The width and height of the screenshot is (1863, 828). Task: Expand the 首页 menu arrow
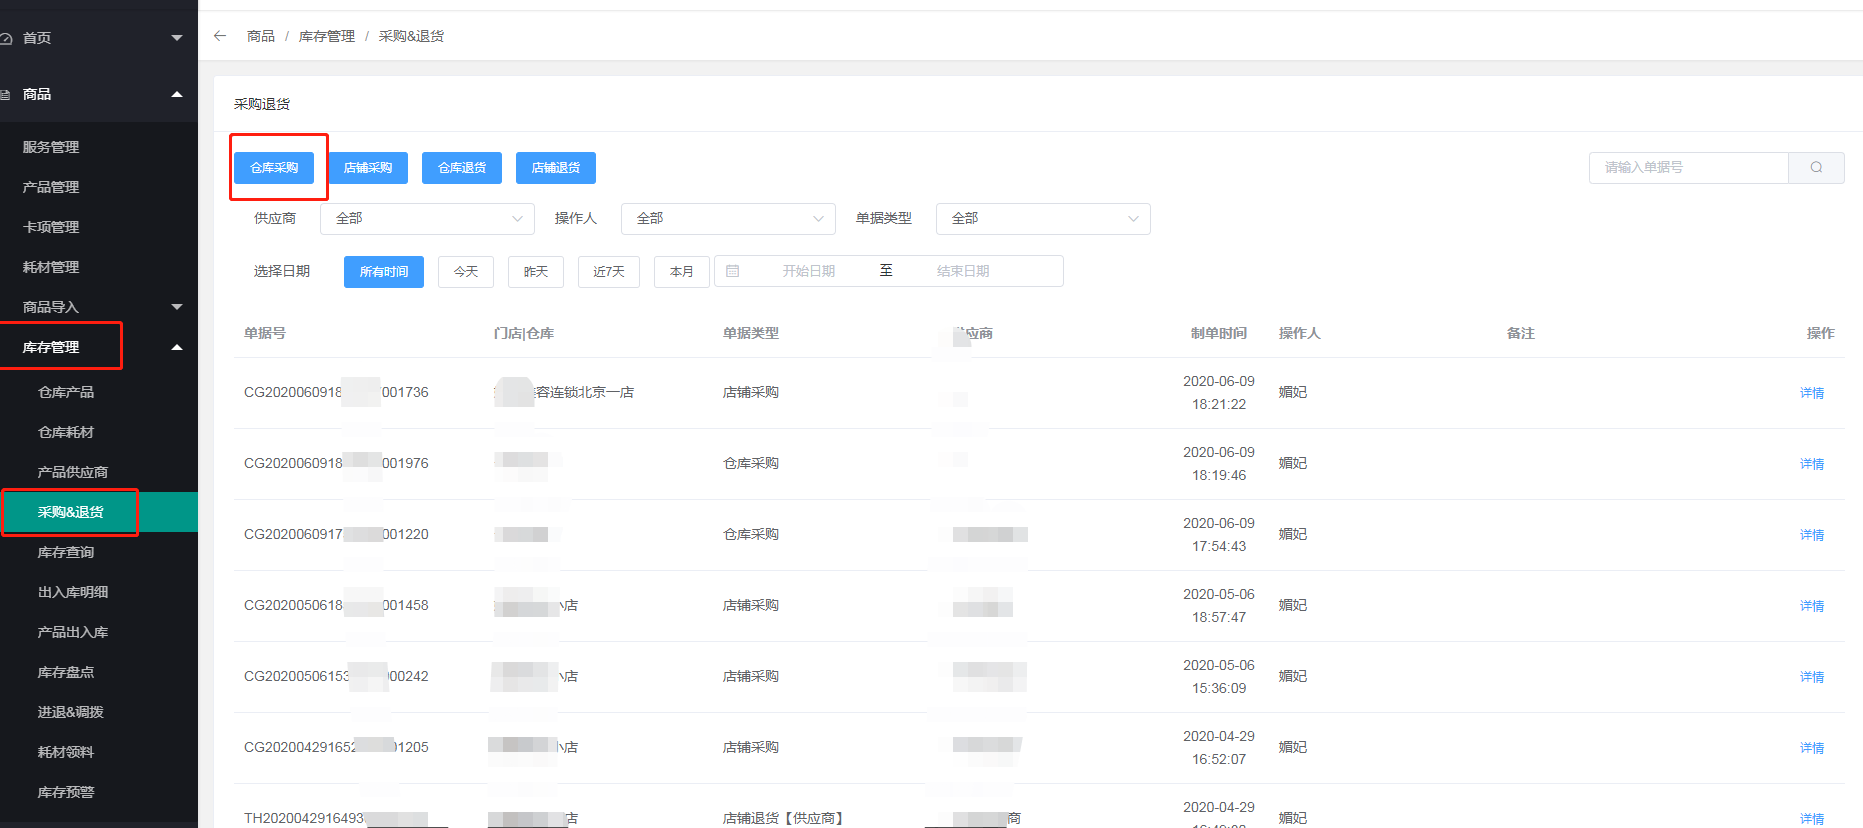(177, 38)
